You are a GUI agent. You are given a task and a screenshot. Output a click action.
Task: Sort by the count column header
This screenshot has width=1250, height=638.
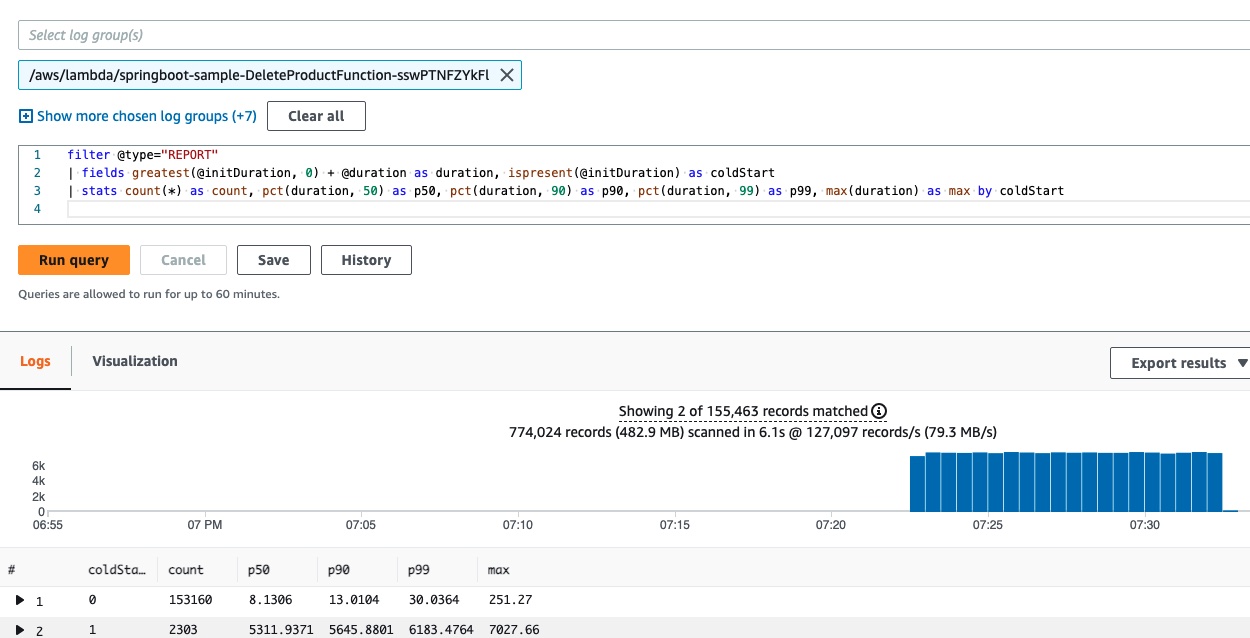pos(186,569)
